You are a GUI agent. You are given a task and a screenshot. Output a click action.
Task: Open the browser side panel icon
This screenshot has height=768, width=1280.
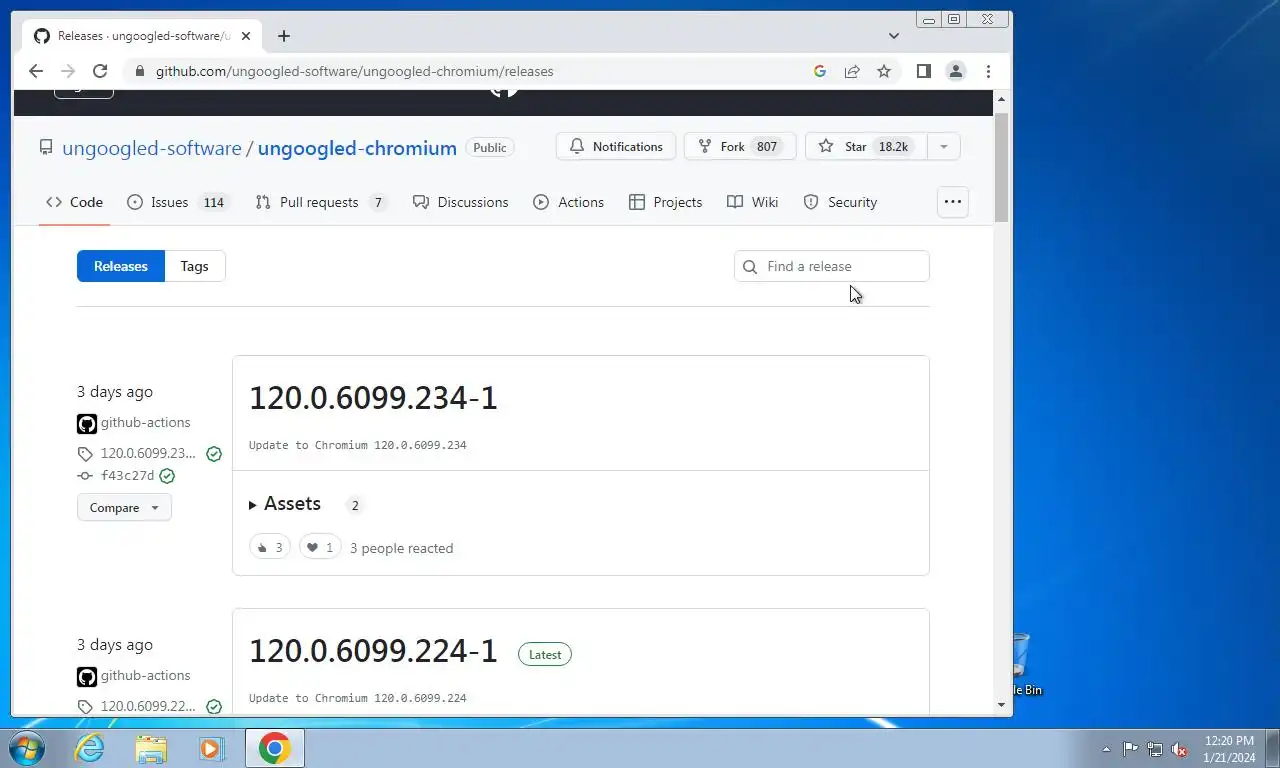924,71
